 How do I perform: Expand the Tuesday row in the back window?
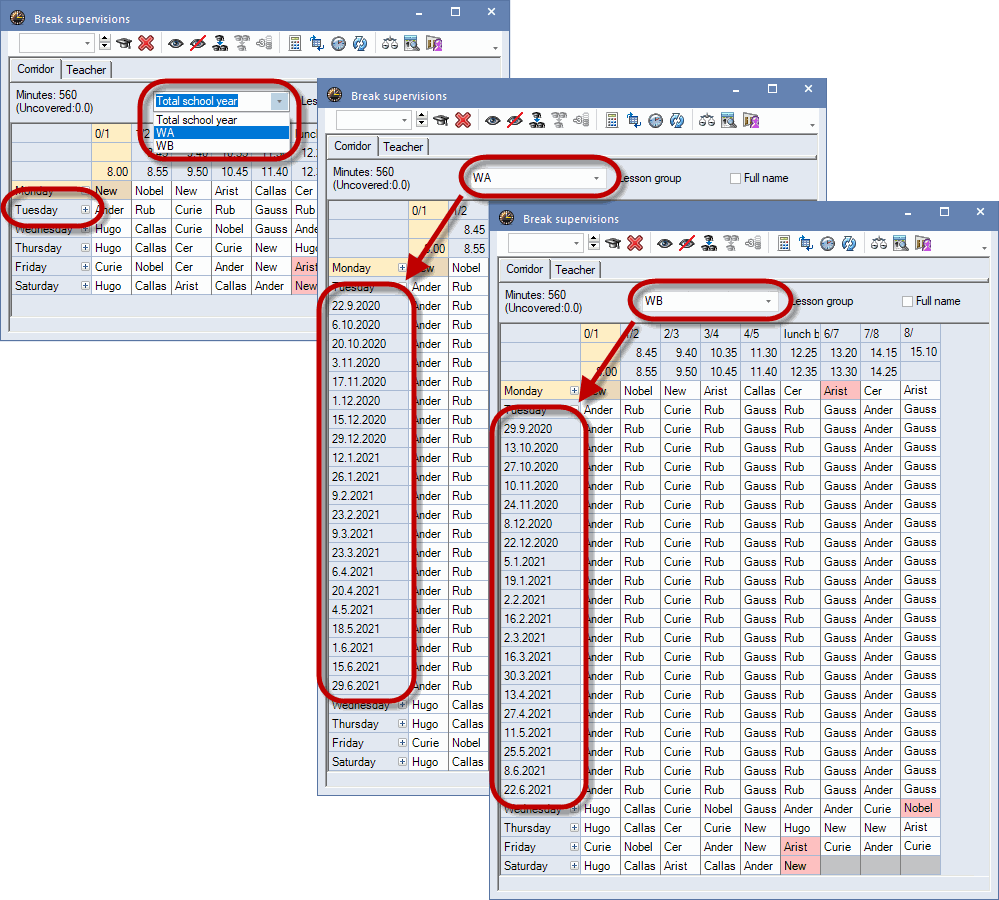pos(85,210)
